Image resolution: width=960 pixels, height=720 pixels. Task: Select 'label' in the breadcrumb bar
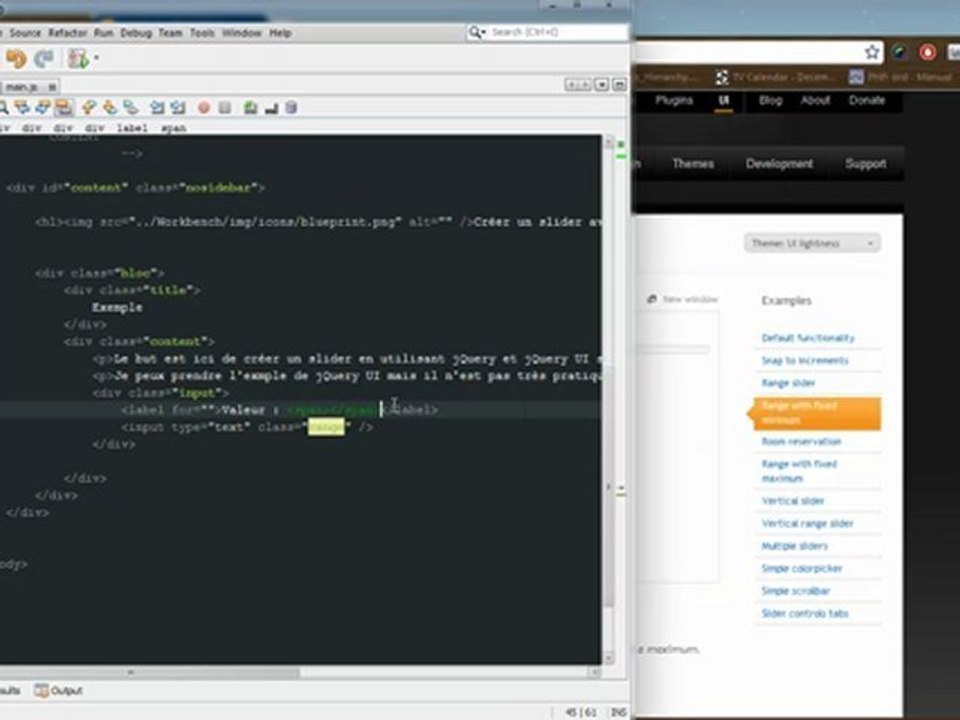(x=132, y=128)
